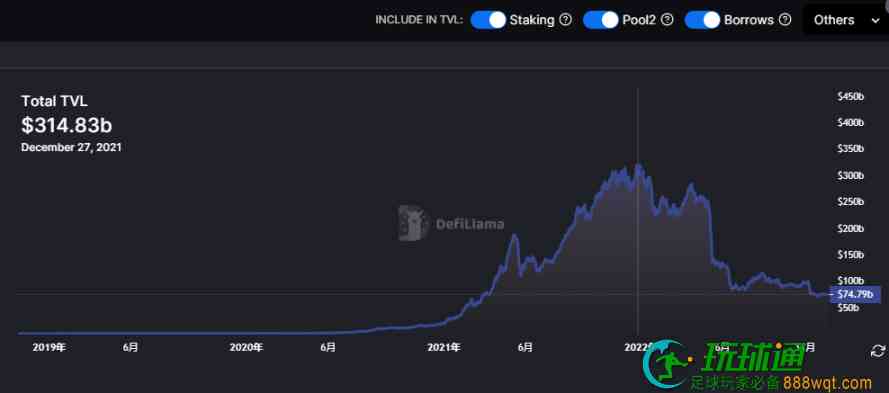
Task: Open the Pool2 help question-mark icon
Action: click(667, 20)
